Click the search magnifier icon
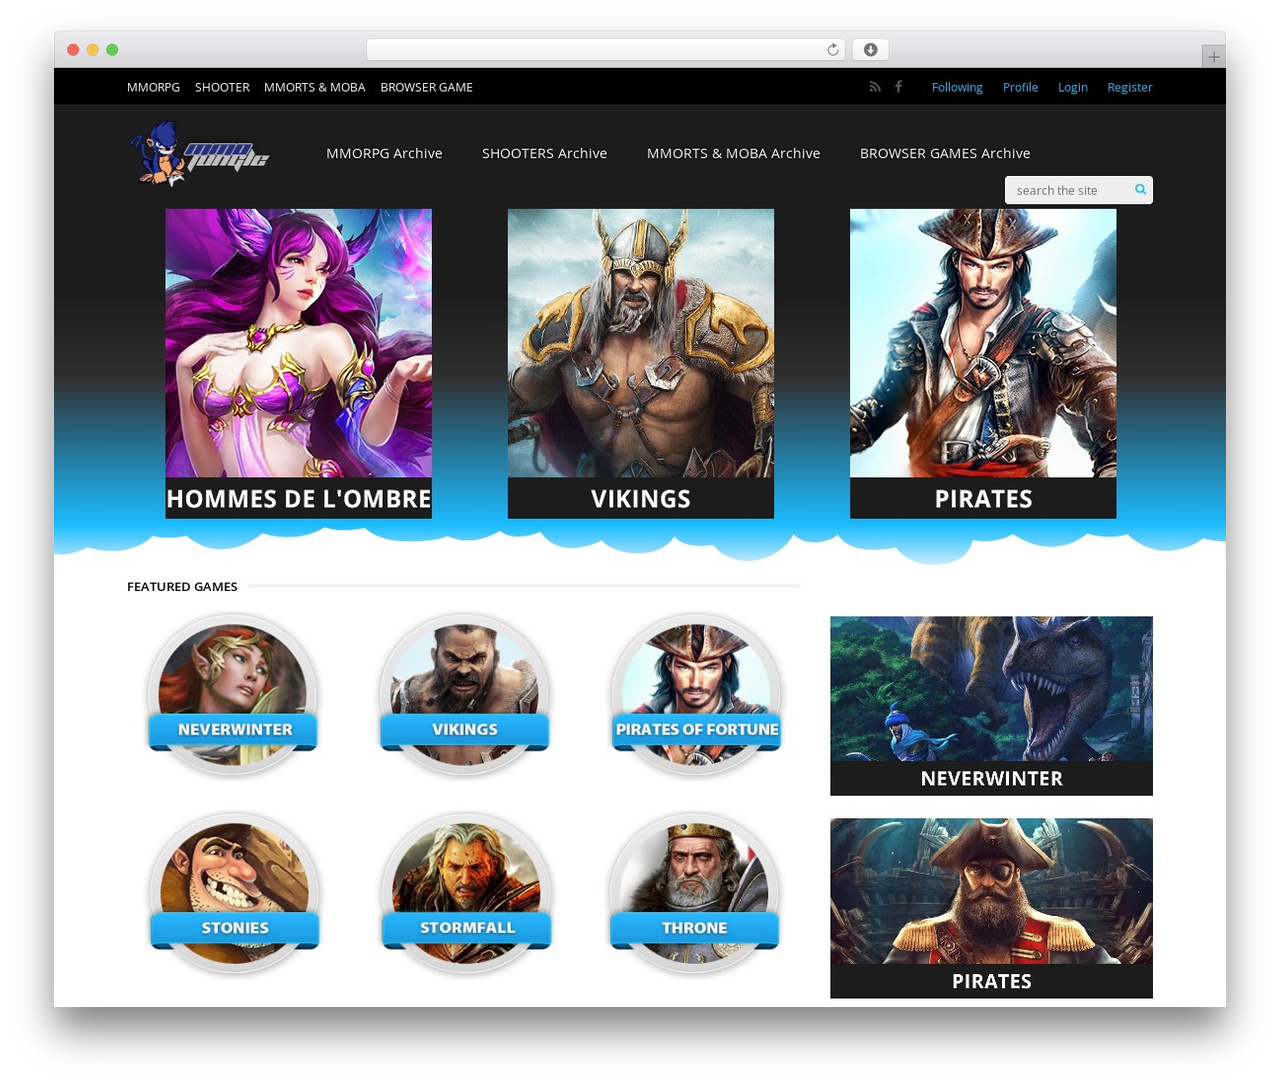The height and width of the screenshot is (1084, 1280). point(1140,189)
